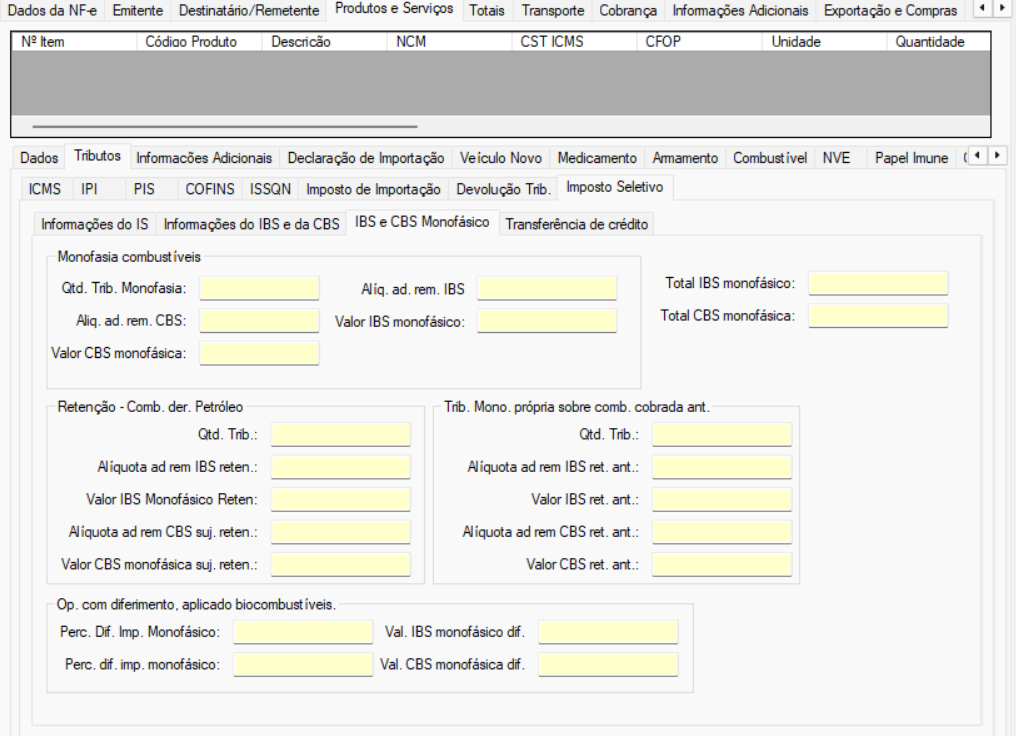Click the CST ICMS column header
Image resolution: width=1016 pixels, height=736 pixels.
click(x=575, y=41)
